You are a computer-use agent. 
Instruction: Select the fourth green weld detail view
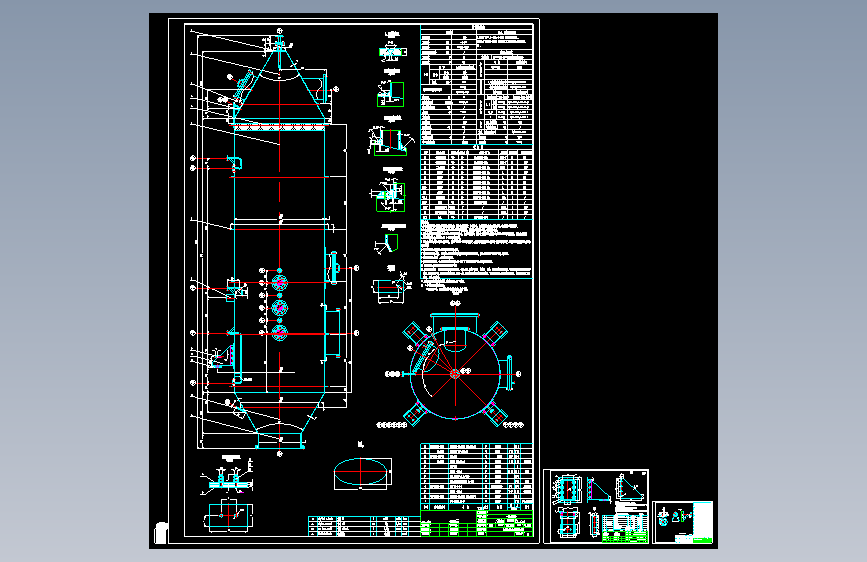click(390, 197)
